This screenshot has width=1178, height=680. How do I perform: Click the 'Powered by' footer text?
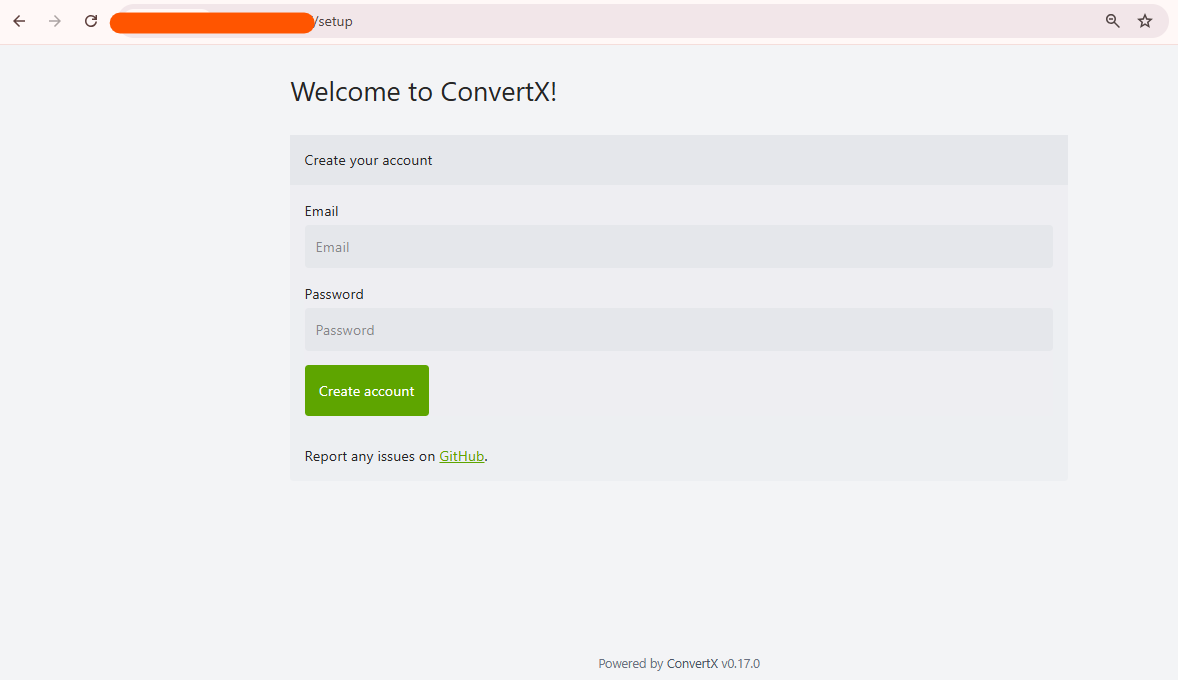pyautogui.click(x=630, y=663)
